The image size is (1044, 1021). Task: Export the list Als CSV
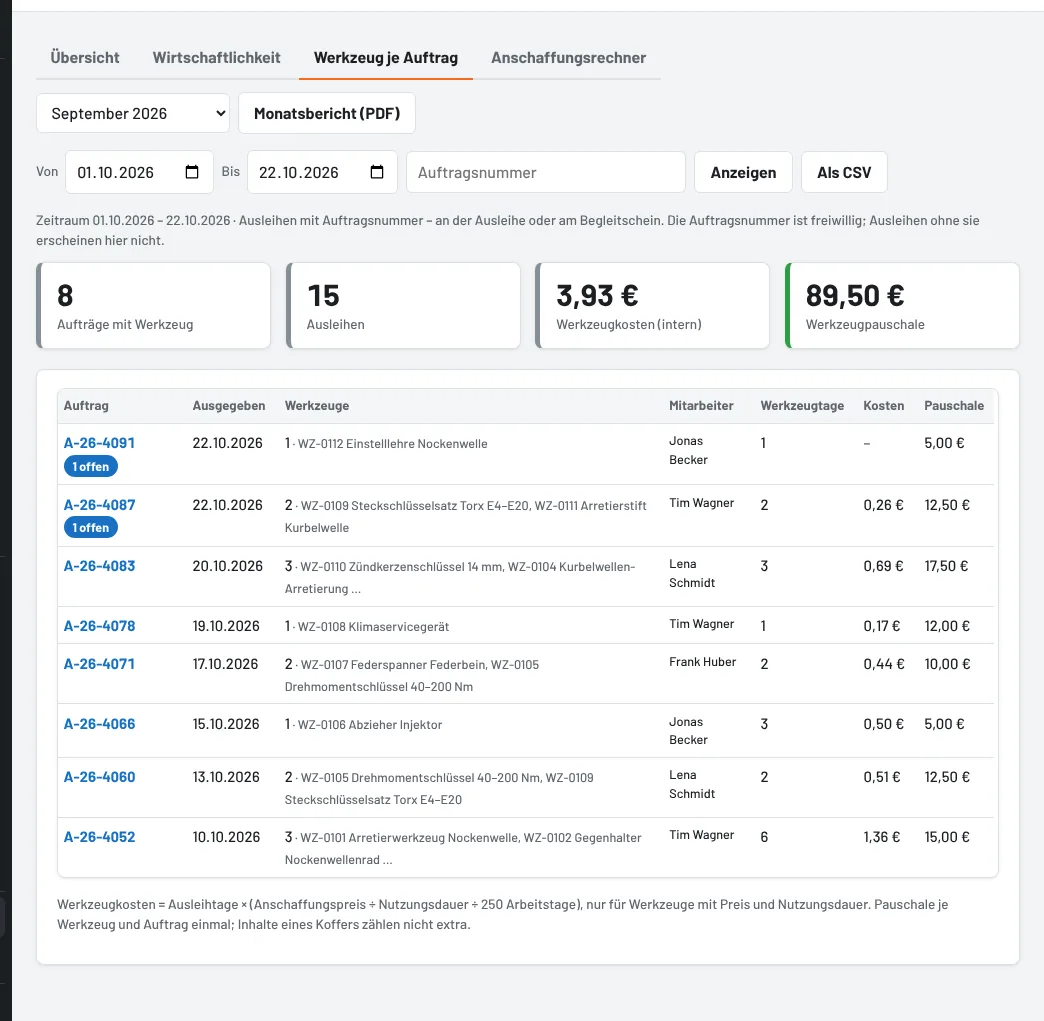pos(844,172)
